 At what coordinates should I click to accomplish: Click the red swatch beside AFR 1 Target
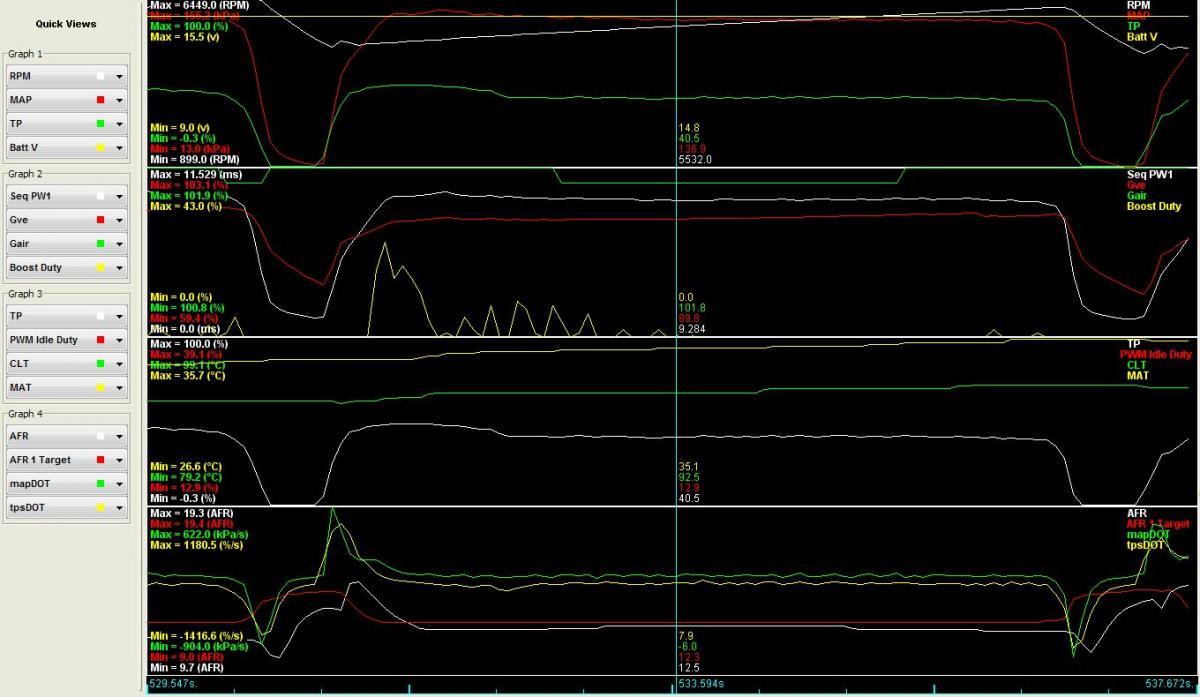101,460
